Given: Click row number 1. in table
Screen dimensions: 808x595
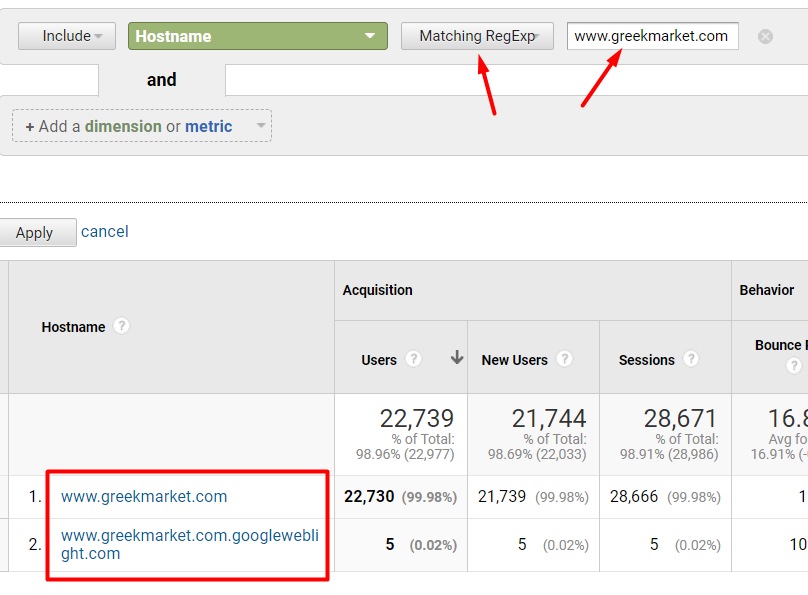Looking at the screenshot, I should coord(35,497).
